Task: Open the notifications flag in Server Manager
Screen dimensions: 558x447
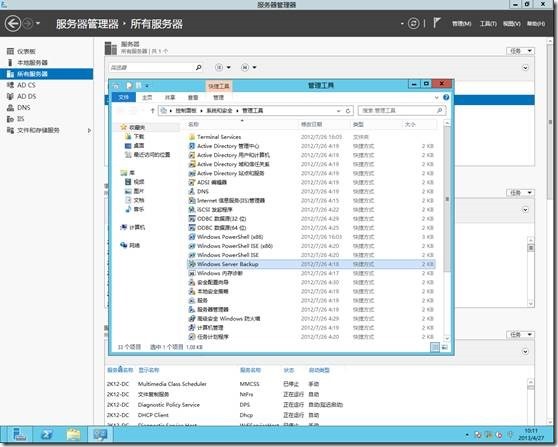Action: [x=437, y=23]
